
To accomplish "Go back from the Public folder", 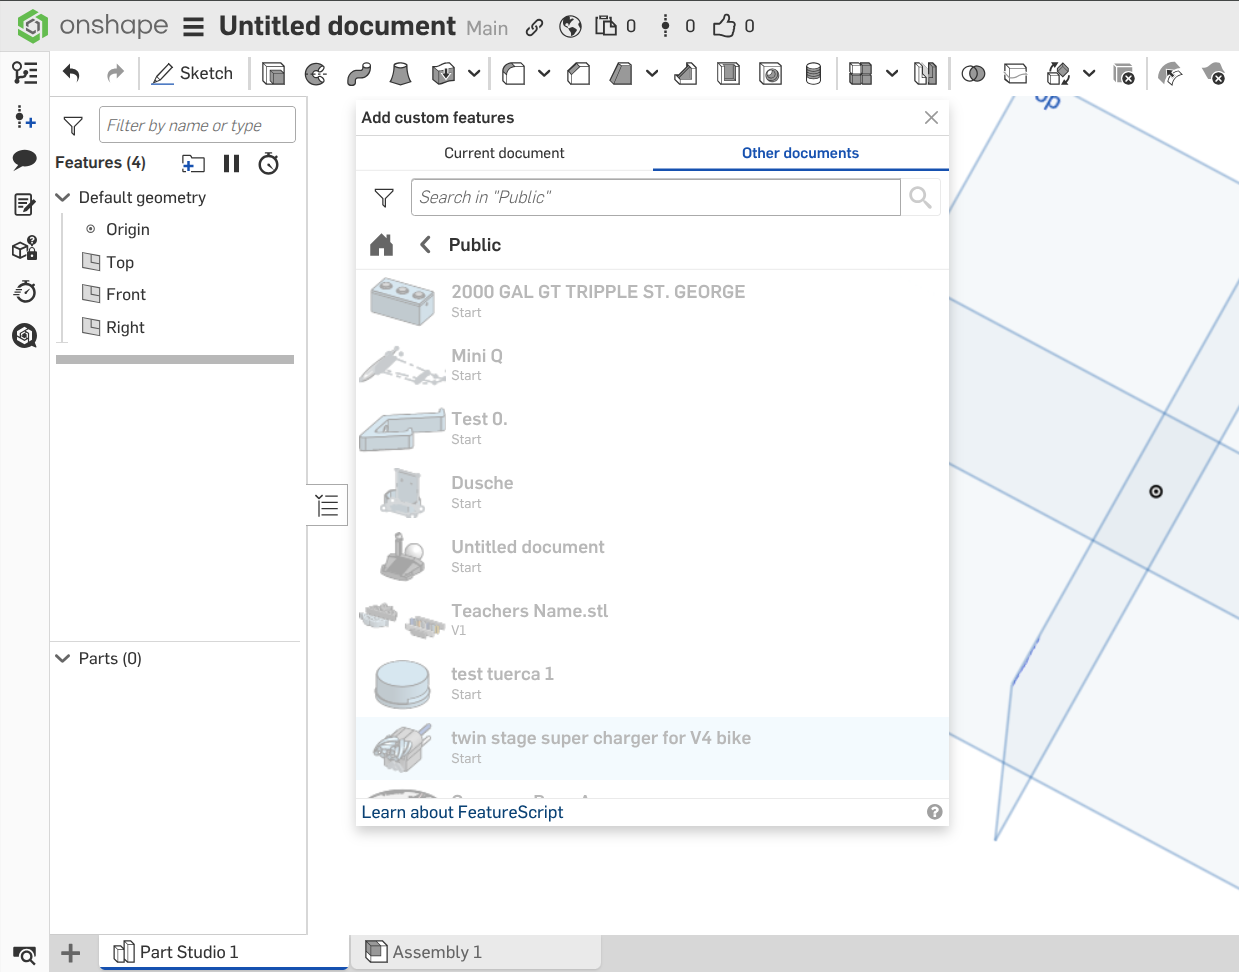I will tap(426, 245).
